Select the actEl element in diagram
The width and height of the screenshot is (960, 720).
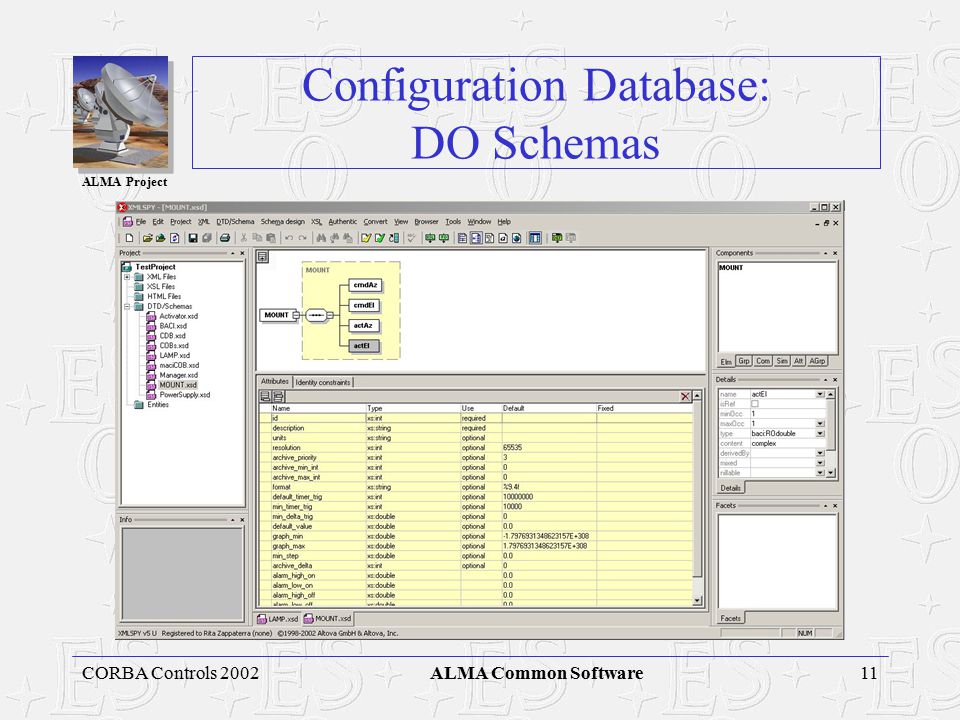click(x=364, y=346)
